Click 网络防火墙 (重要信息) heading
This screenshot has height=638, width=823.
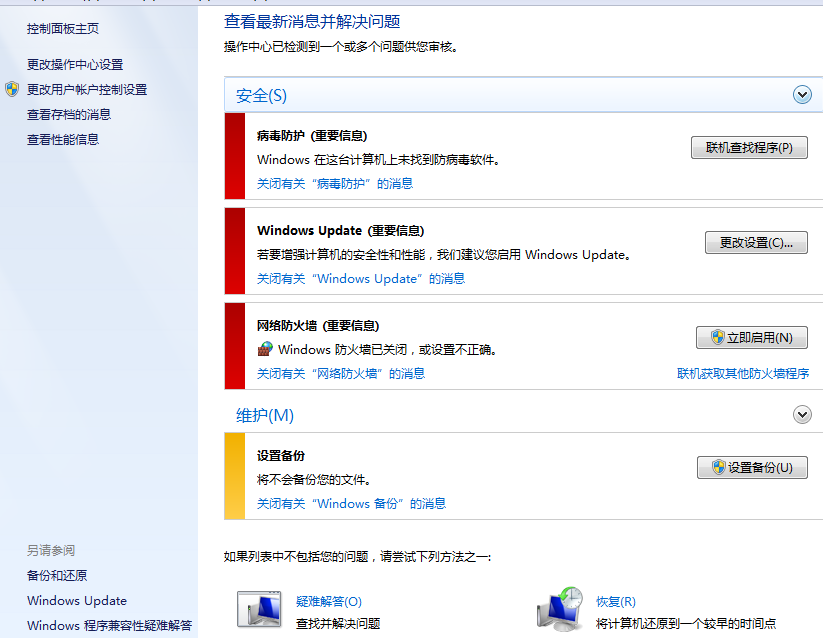318,326
